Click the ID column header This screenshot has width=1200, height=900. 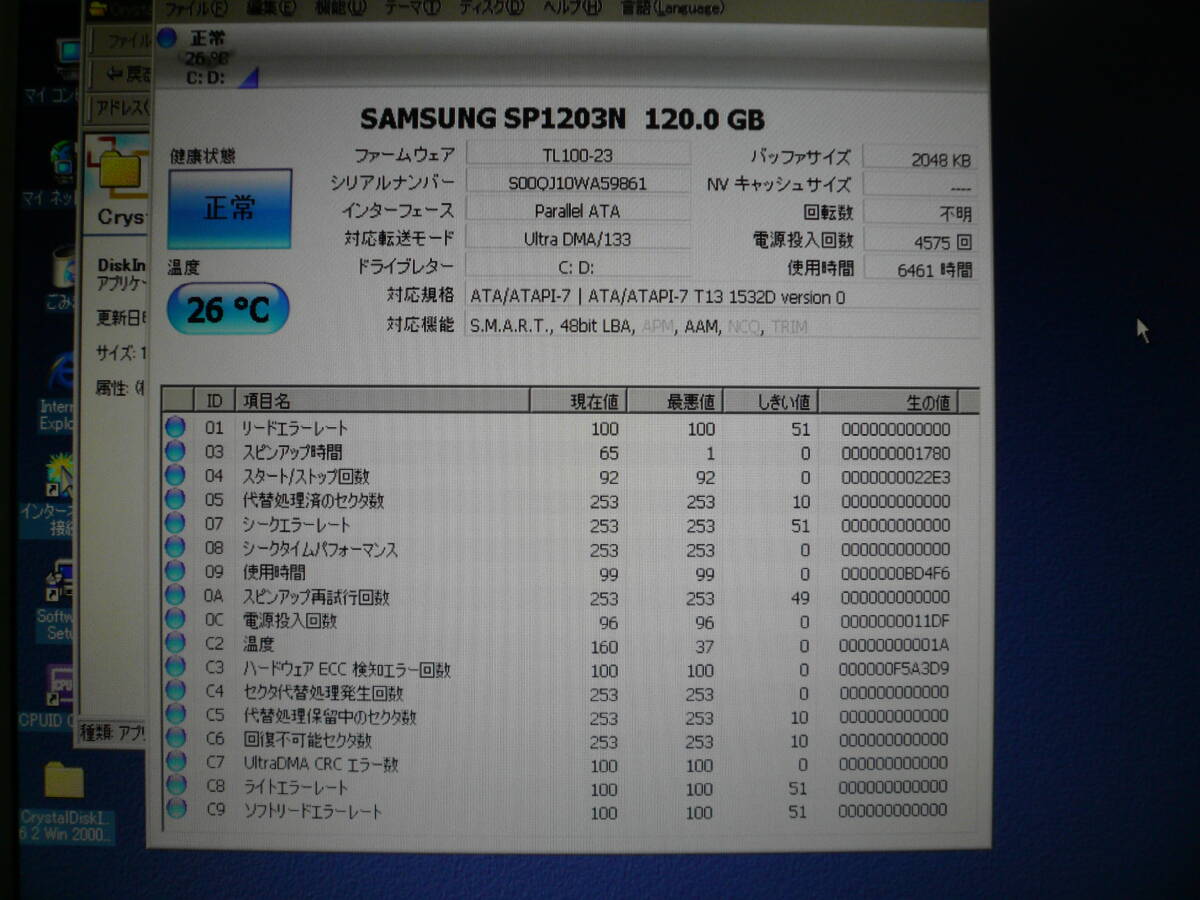(x=214, y=401)
